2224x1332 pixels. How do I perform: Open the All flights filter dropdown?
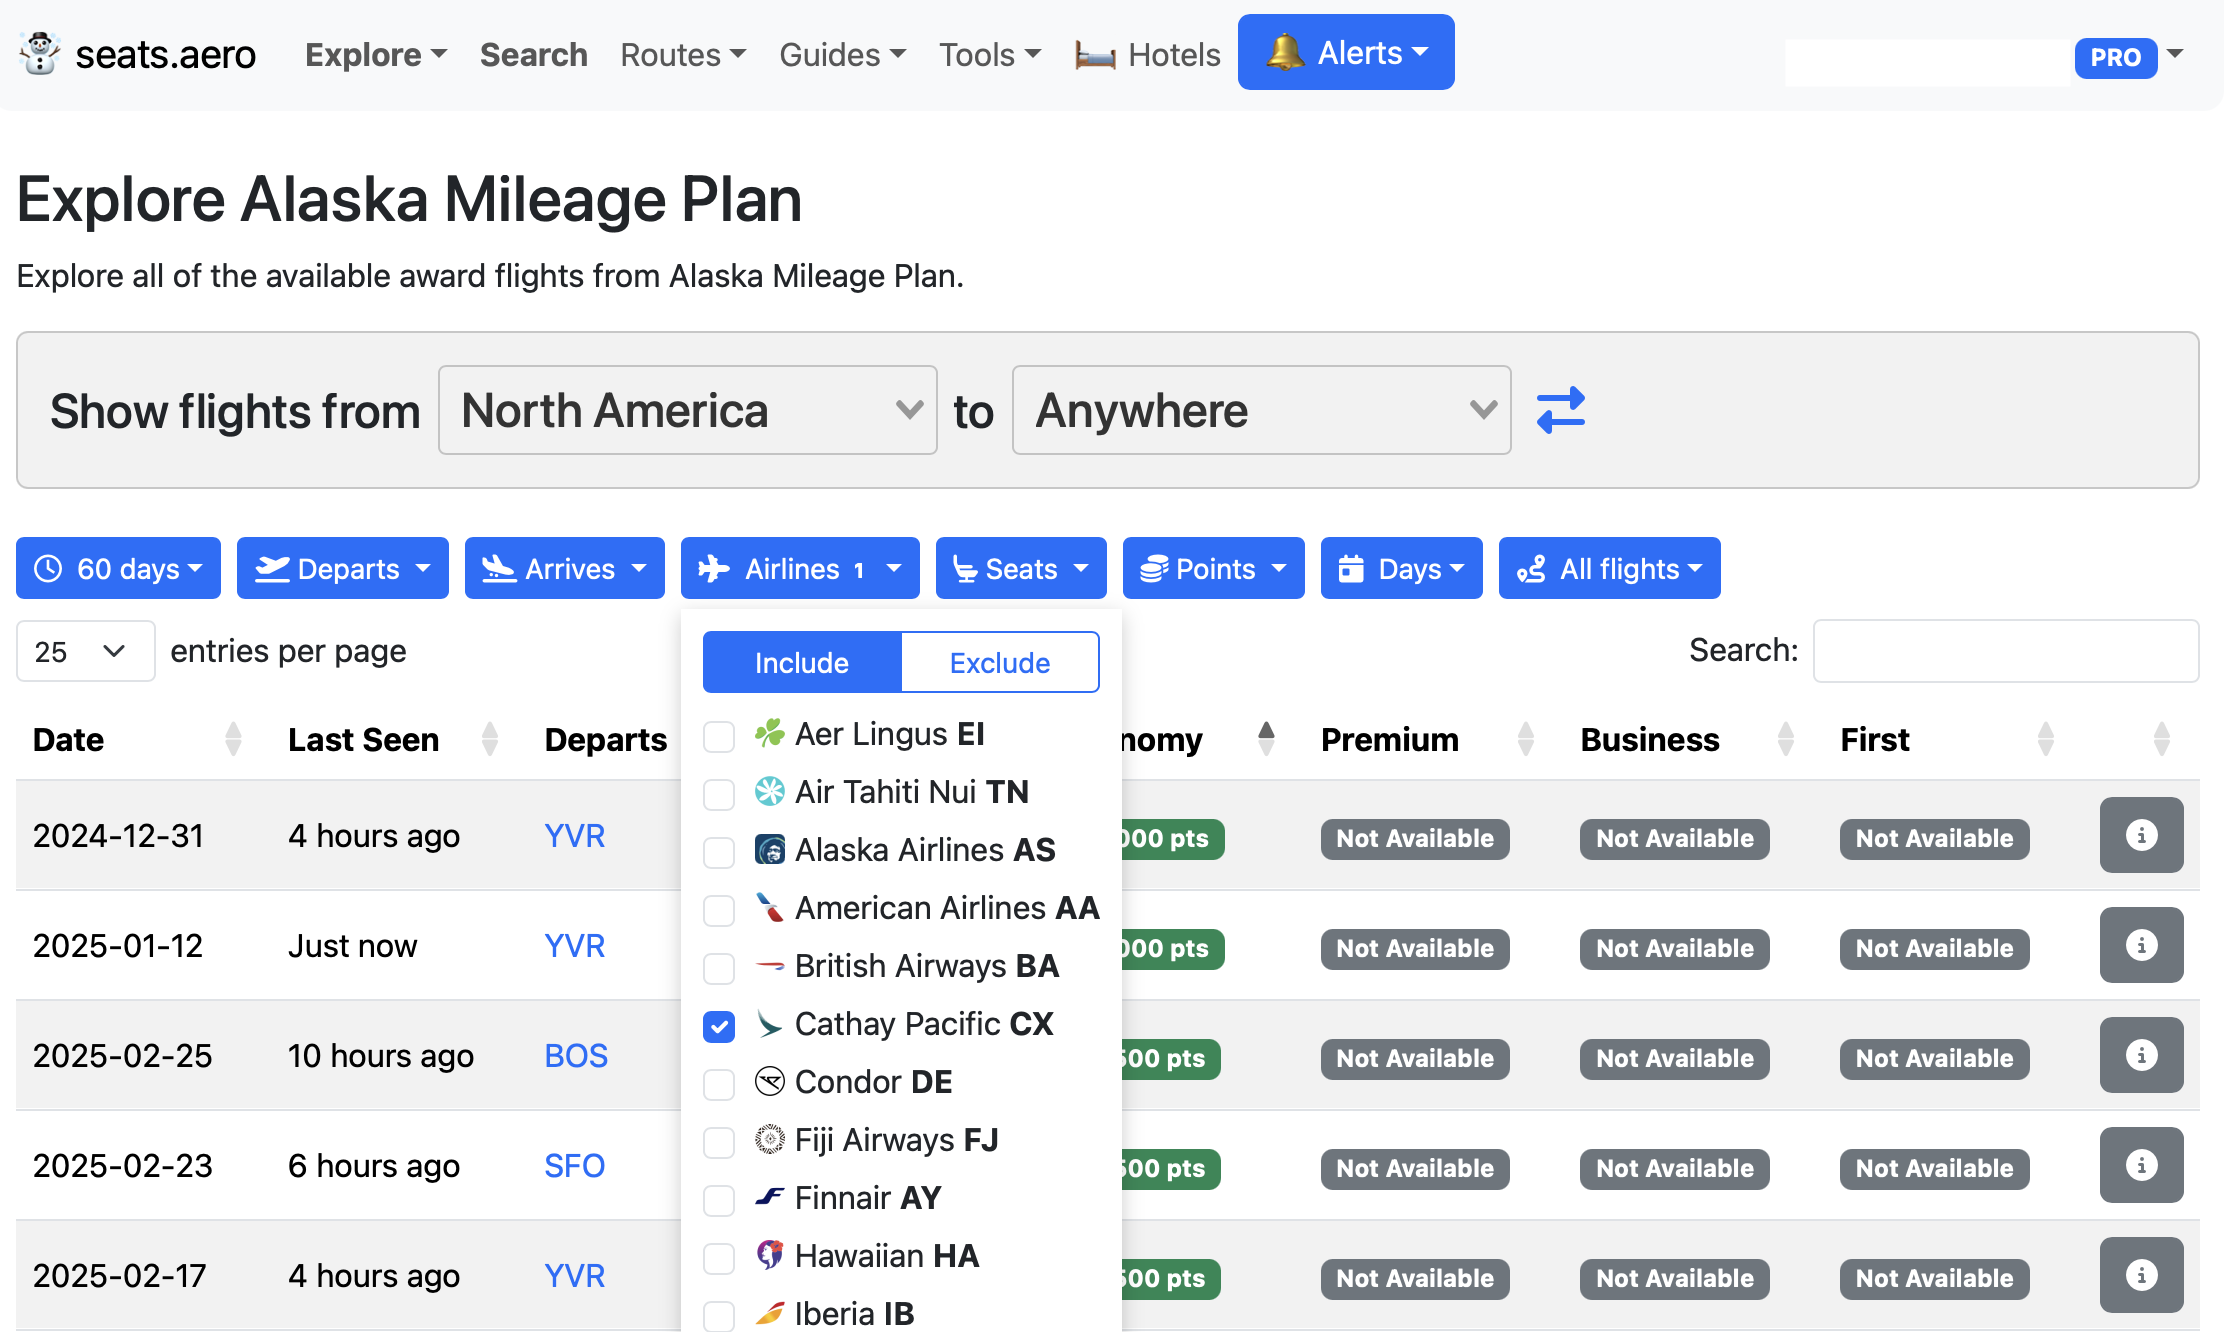click(1609, 568)
